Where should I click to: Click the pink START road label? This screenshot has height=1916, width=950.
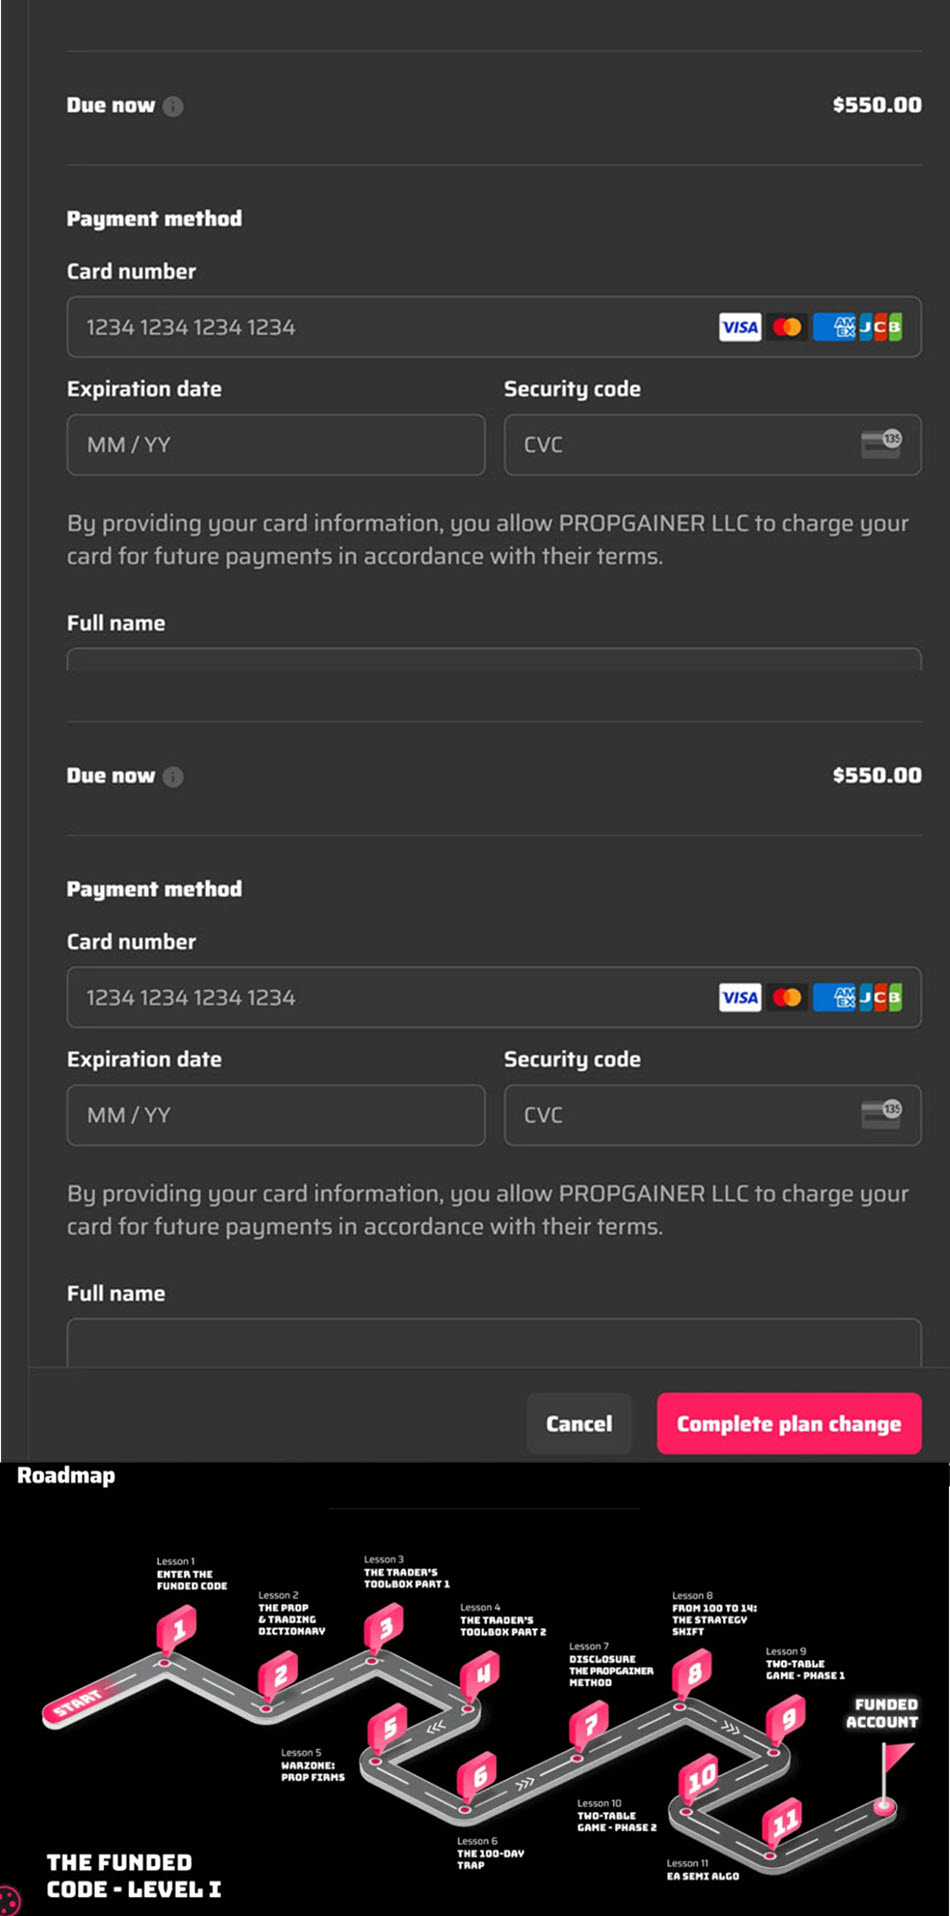(x=80, y=1701)
